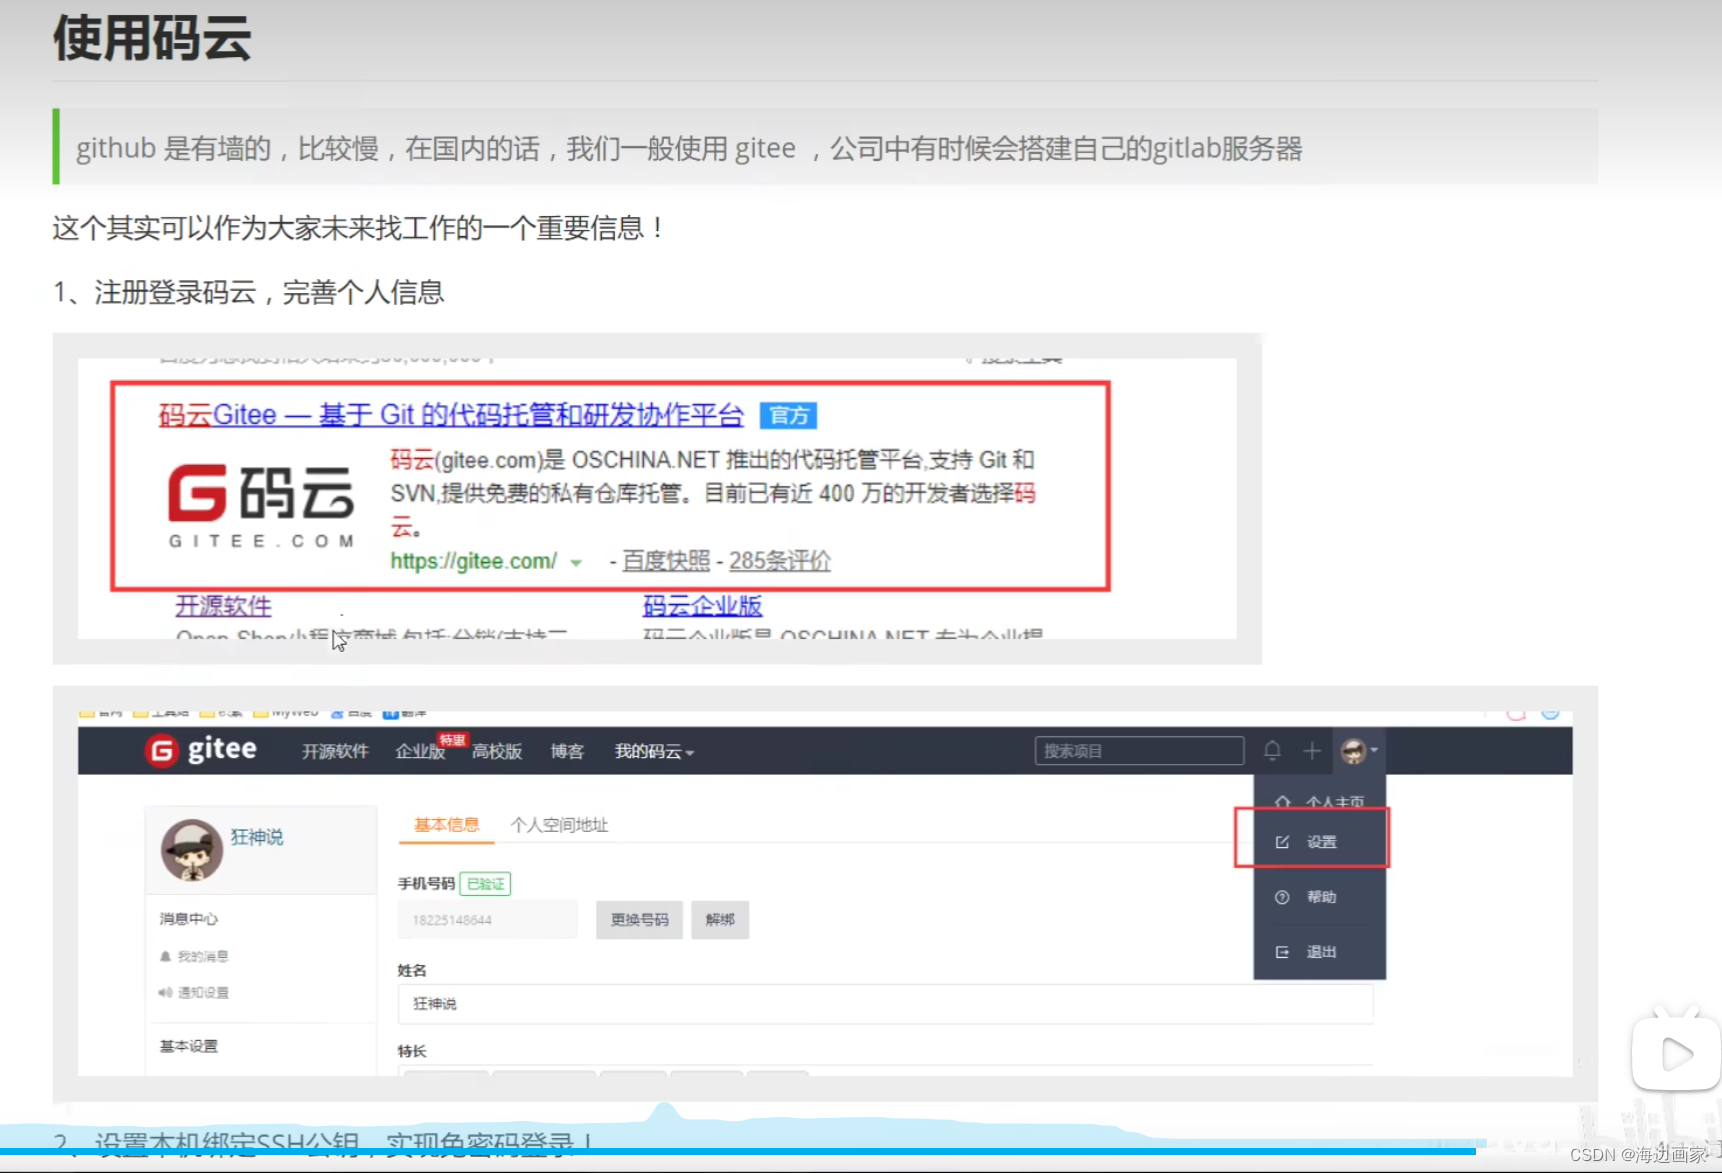Open the notification bell icon
The height and width of the screenshot is (1173, 1722).
point(1272,751)
